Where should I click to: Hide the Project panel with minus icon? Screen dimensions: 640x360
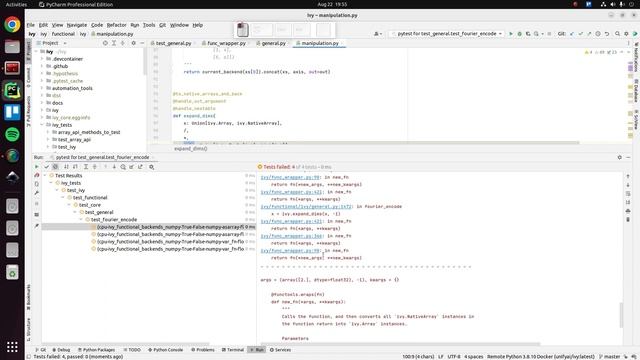point(142,43)
